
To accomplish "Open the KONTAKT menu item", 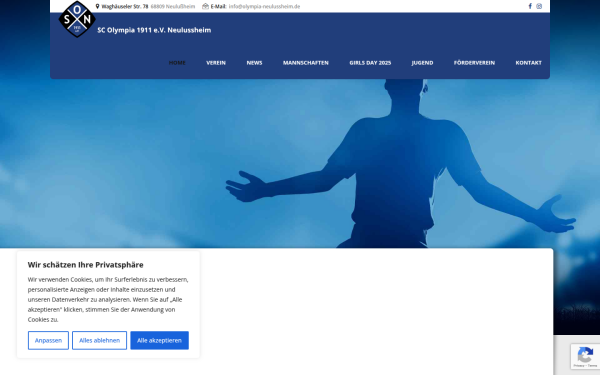I will coord(528,63).
